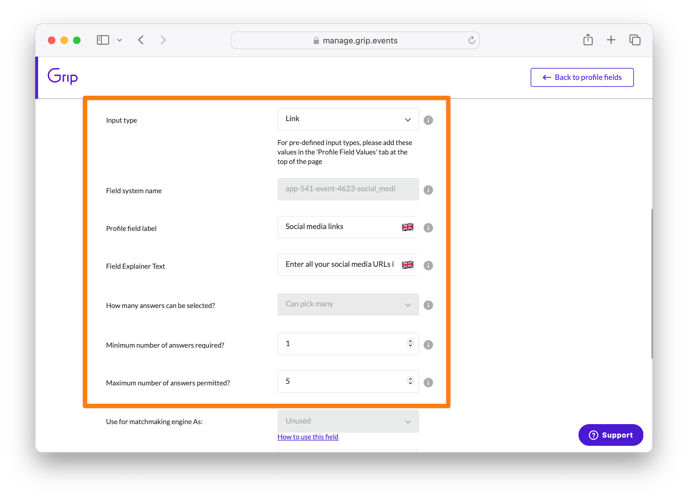688x499 pixels.
Task: Toggle the Safari sidebar
Action: tap(103, 40)
